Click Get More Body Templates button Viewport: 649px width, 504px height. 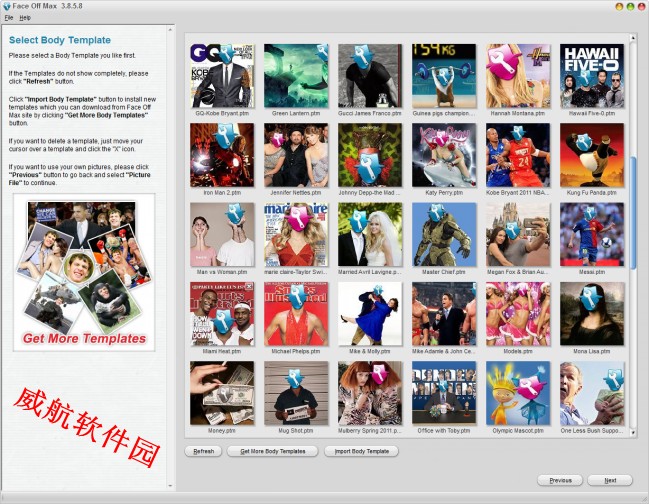(x=273, y=451)
